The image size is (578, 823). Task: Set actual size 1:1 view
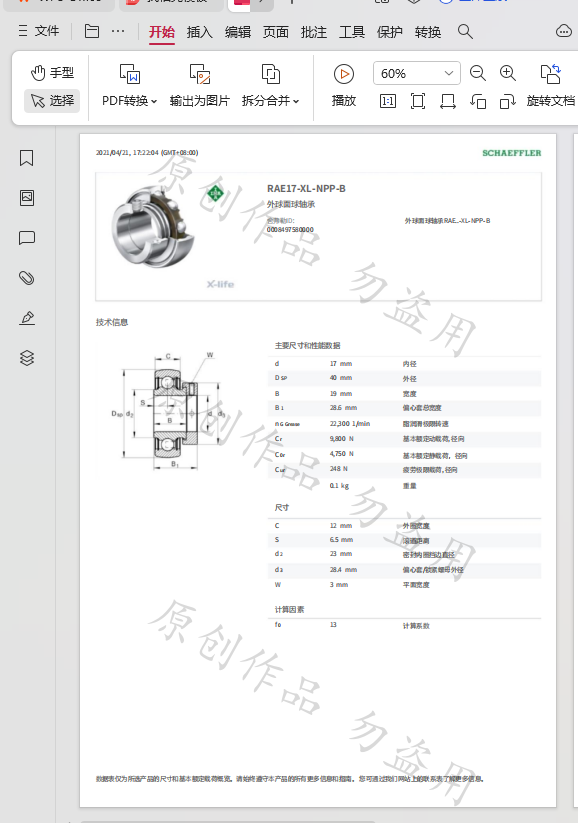388,101
